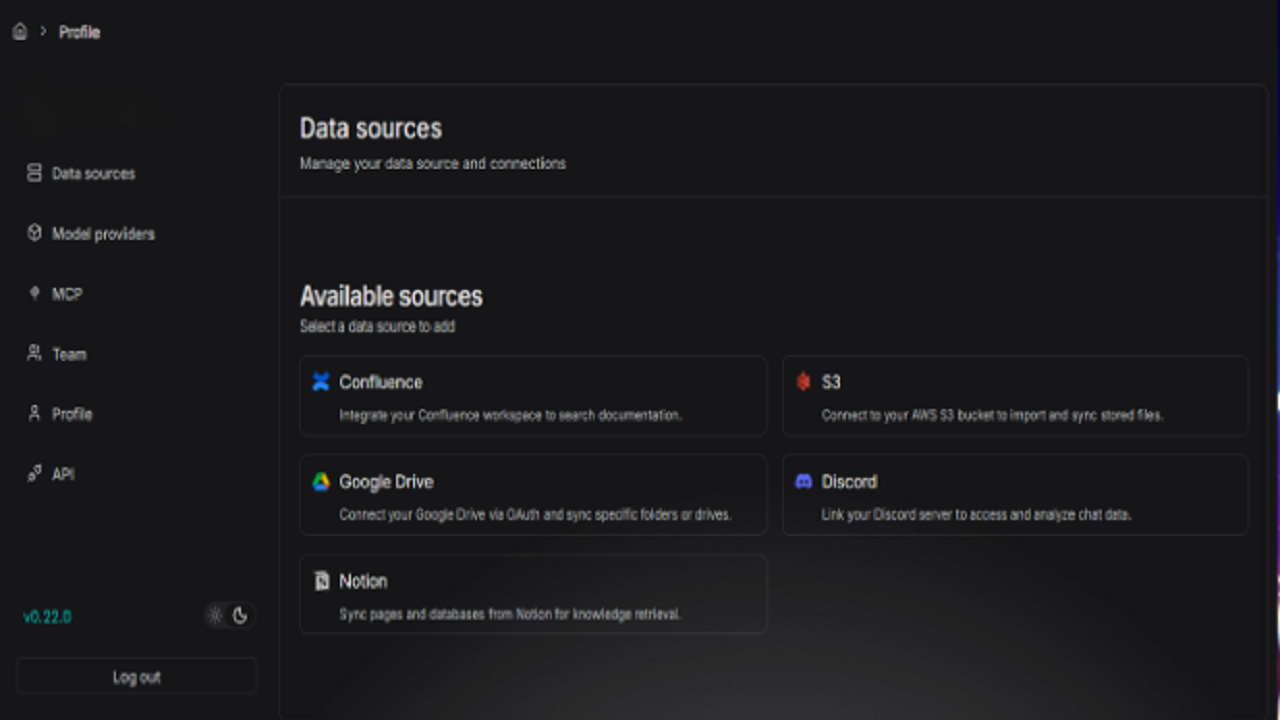Add Confluence as a data source
The image size is (1280, 720).
533,396
